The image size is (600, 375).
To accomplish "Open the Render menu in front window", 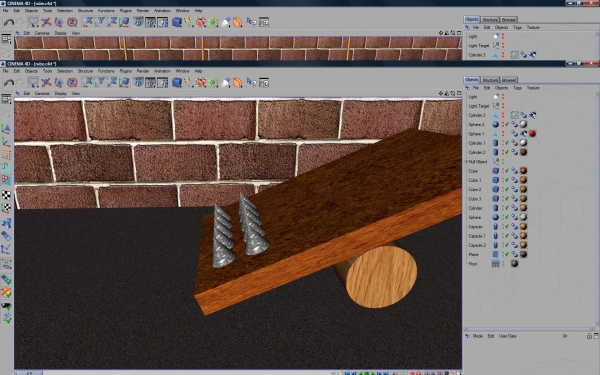I will [x=143, y=71].
